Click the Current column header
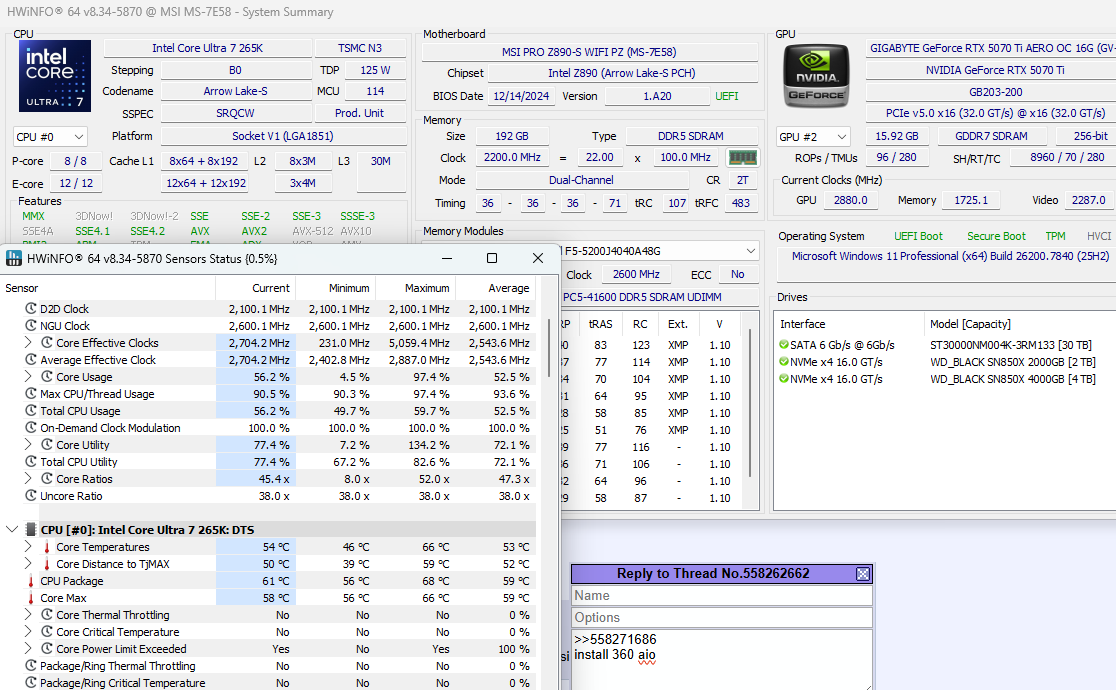This screenshot has height=690, width=1116. point(256,288)
